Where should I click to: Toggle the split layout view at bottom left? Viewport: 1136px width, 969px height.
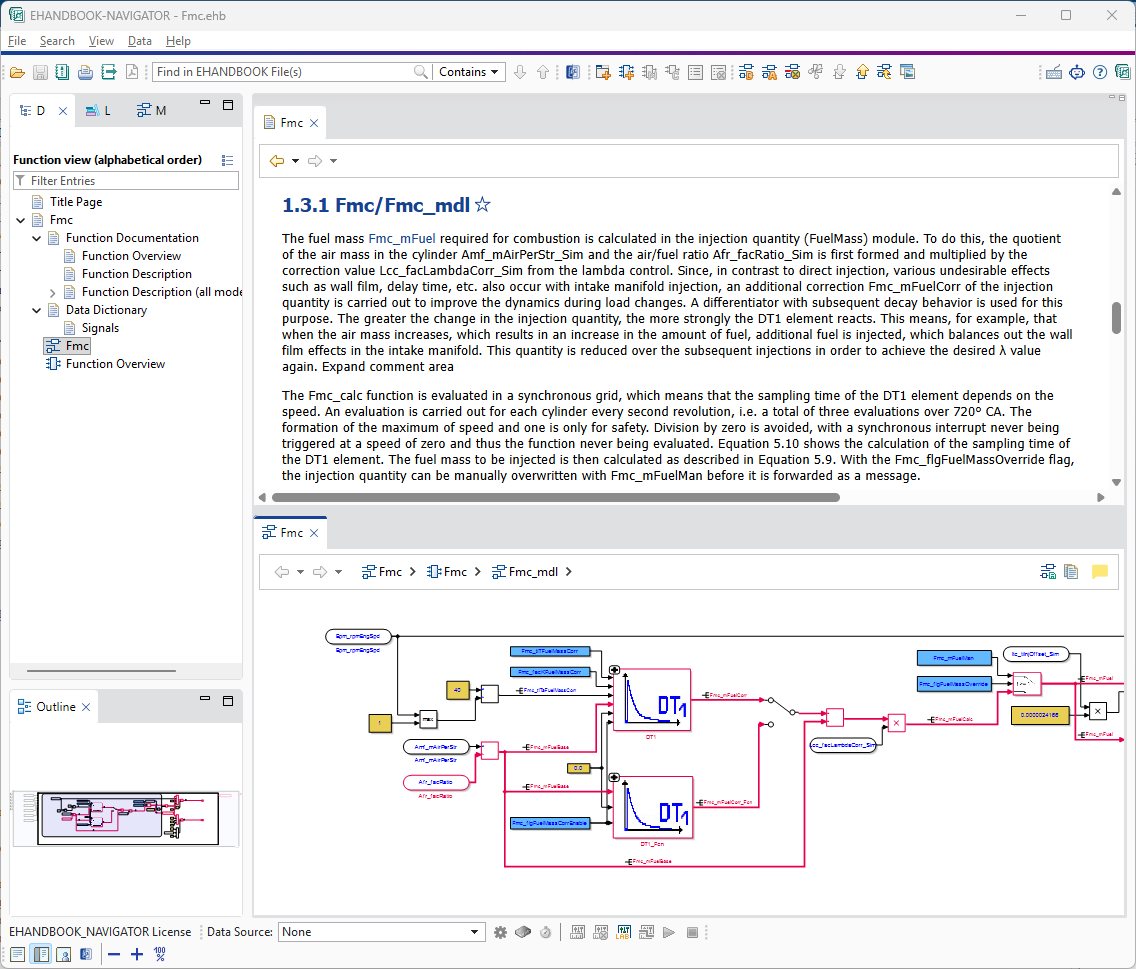pyautogui.click(x=41, y=955)
